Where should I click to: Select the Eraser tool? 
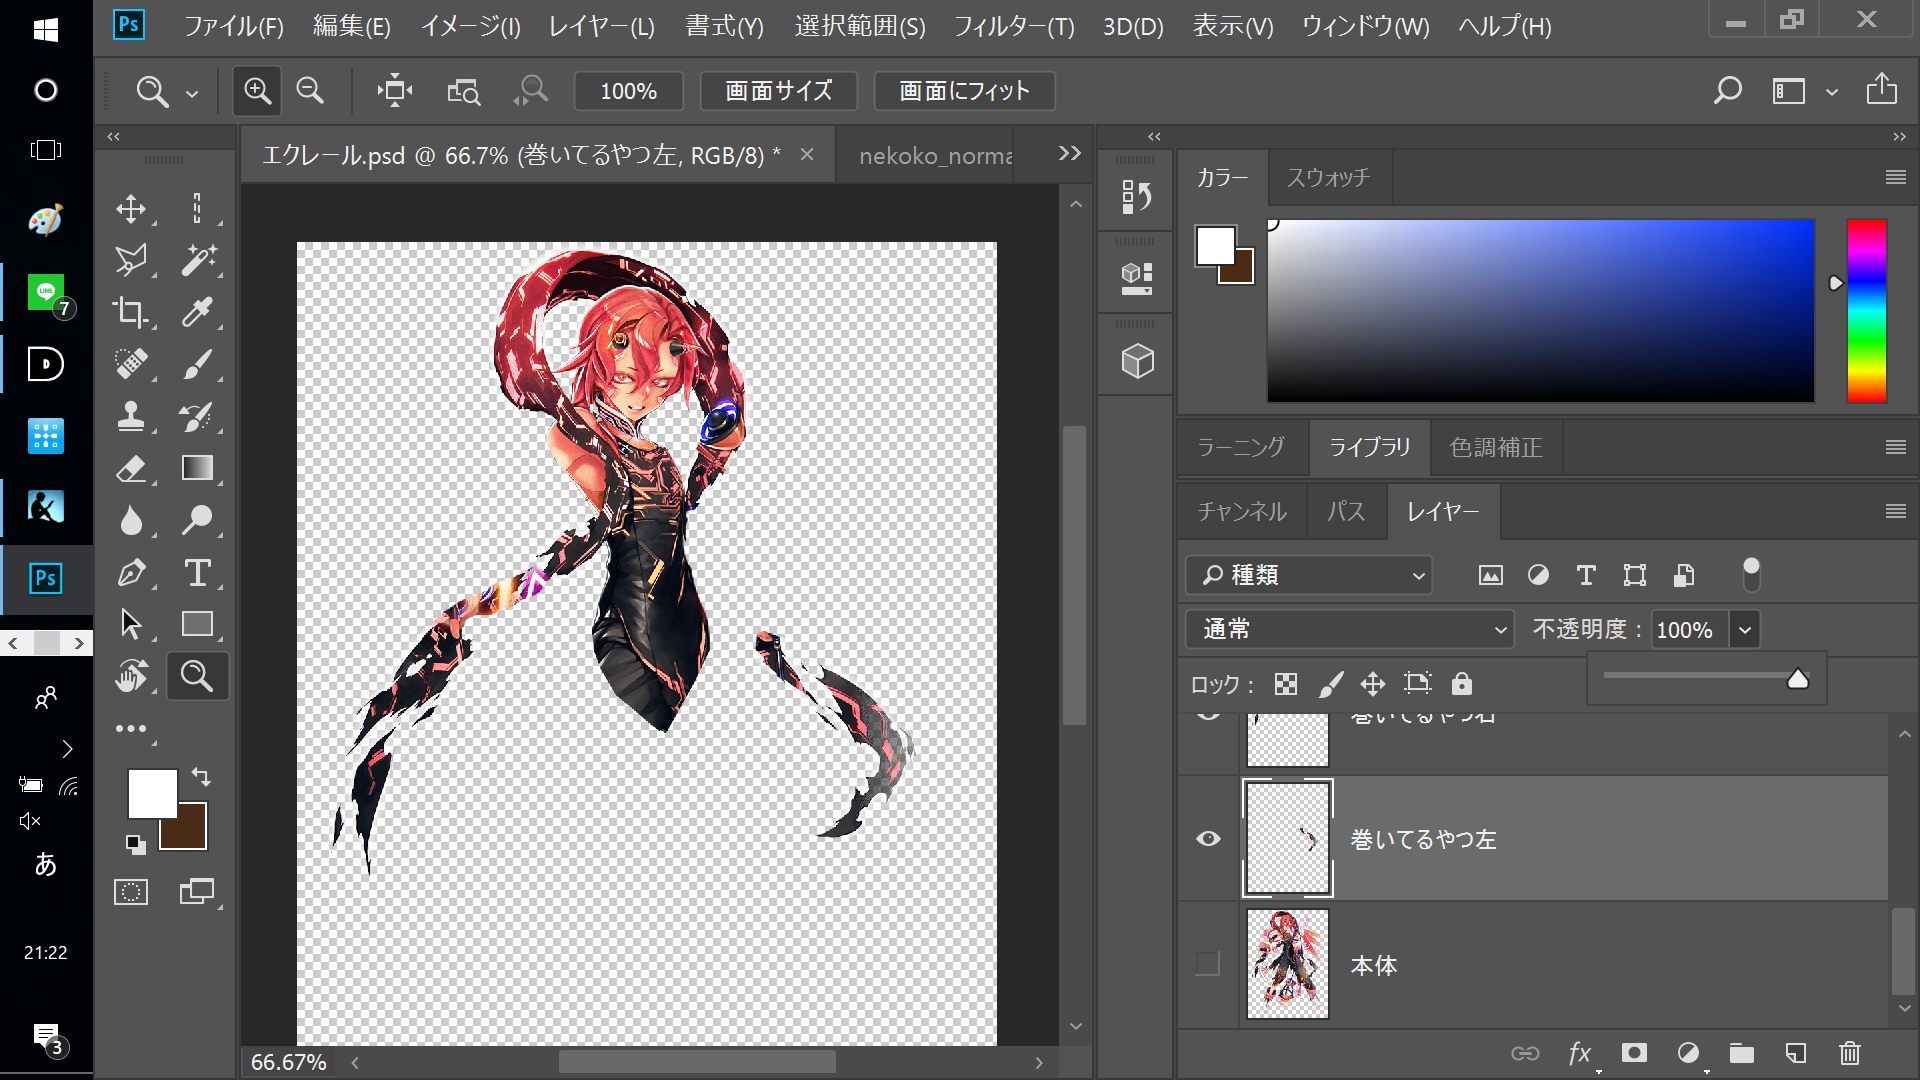click(131, 469)
